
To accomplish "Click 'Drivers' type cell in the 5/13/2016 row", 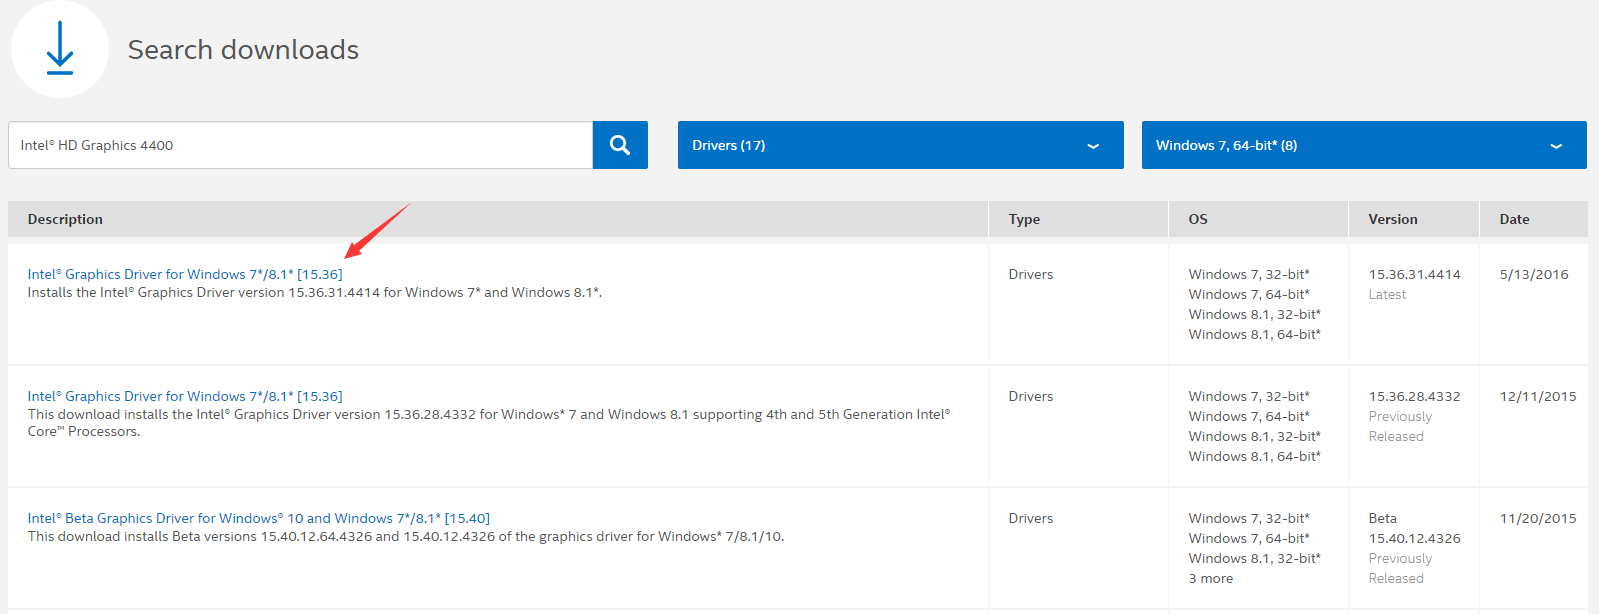I will pyautogui.click(x=1031, y=274).
